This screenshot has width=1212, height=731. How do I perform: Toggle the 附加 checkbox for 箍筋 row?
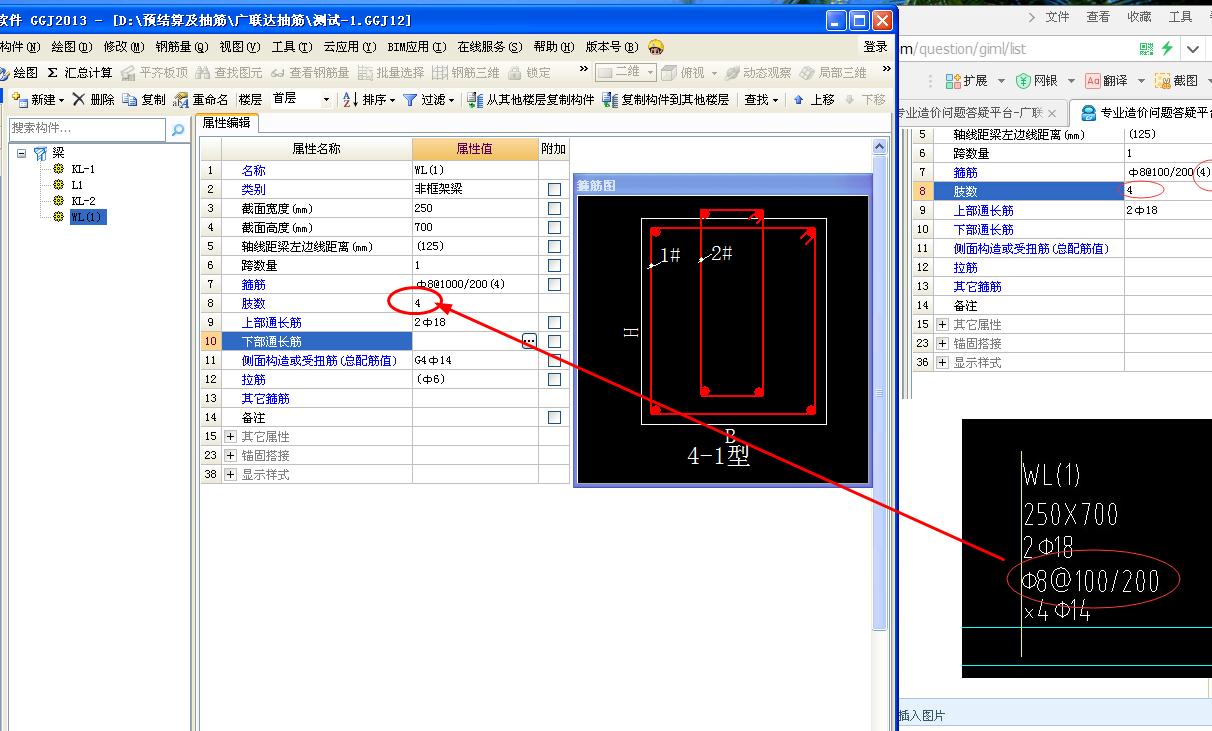(x=554, y=285)
